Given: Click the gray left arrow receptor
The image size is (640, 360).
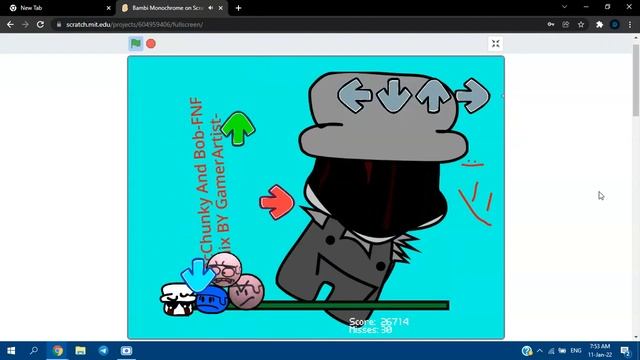Looking at the screenshot, I should pos(354,96).
